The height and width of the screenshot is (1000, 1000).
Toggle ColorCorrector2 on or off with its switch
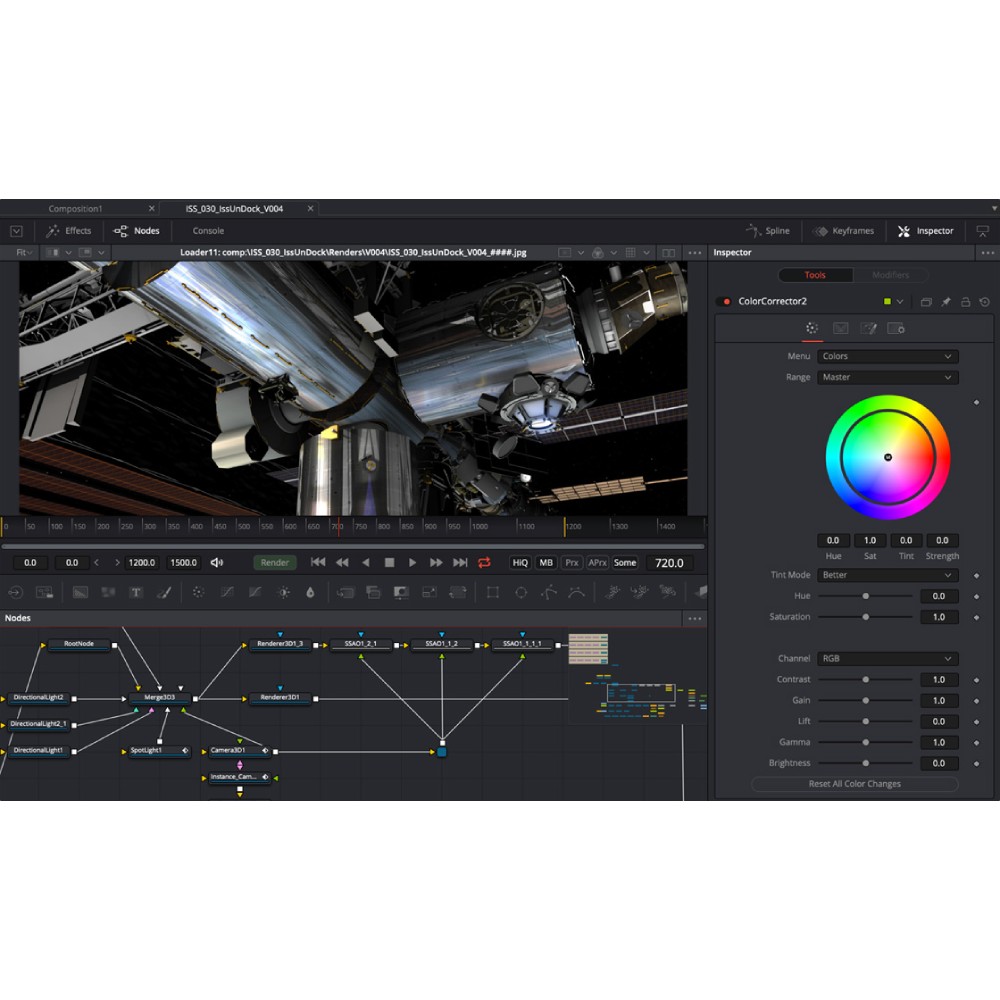coord(724,301)
